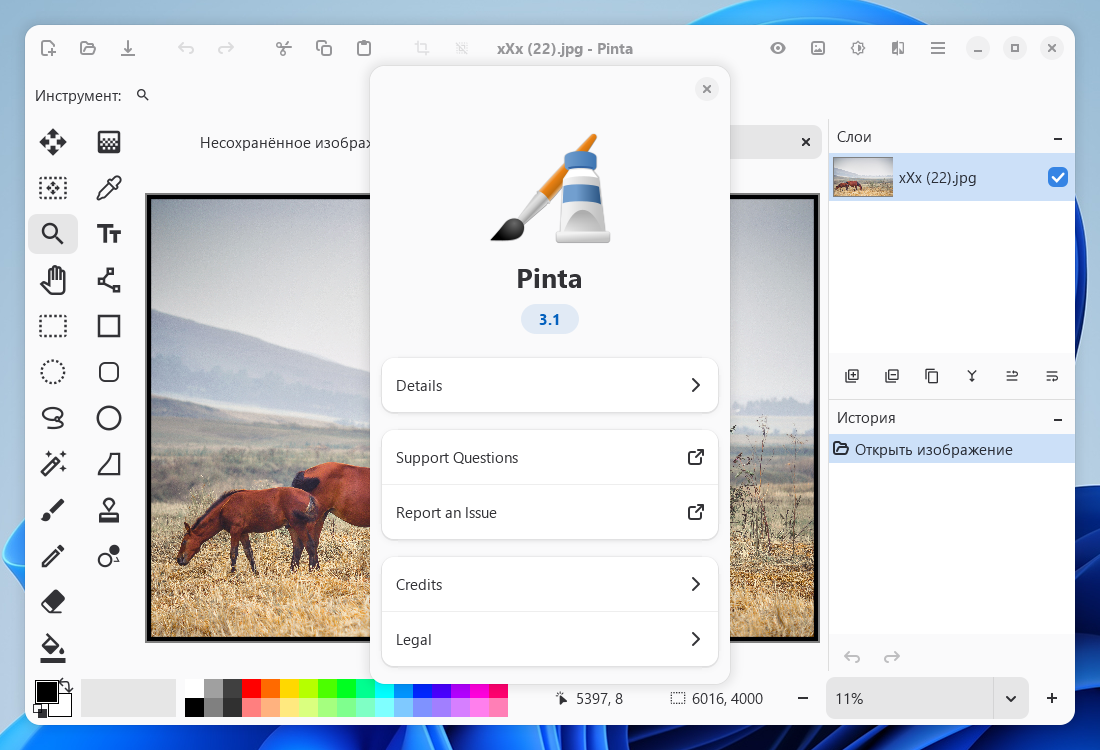Select the Text tool
Image resolution: width=1100 pixels, height=750 pixels.
point(109,234)
